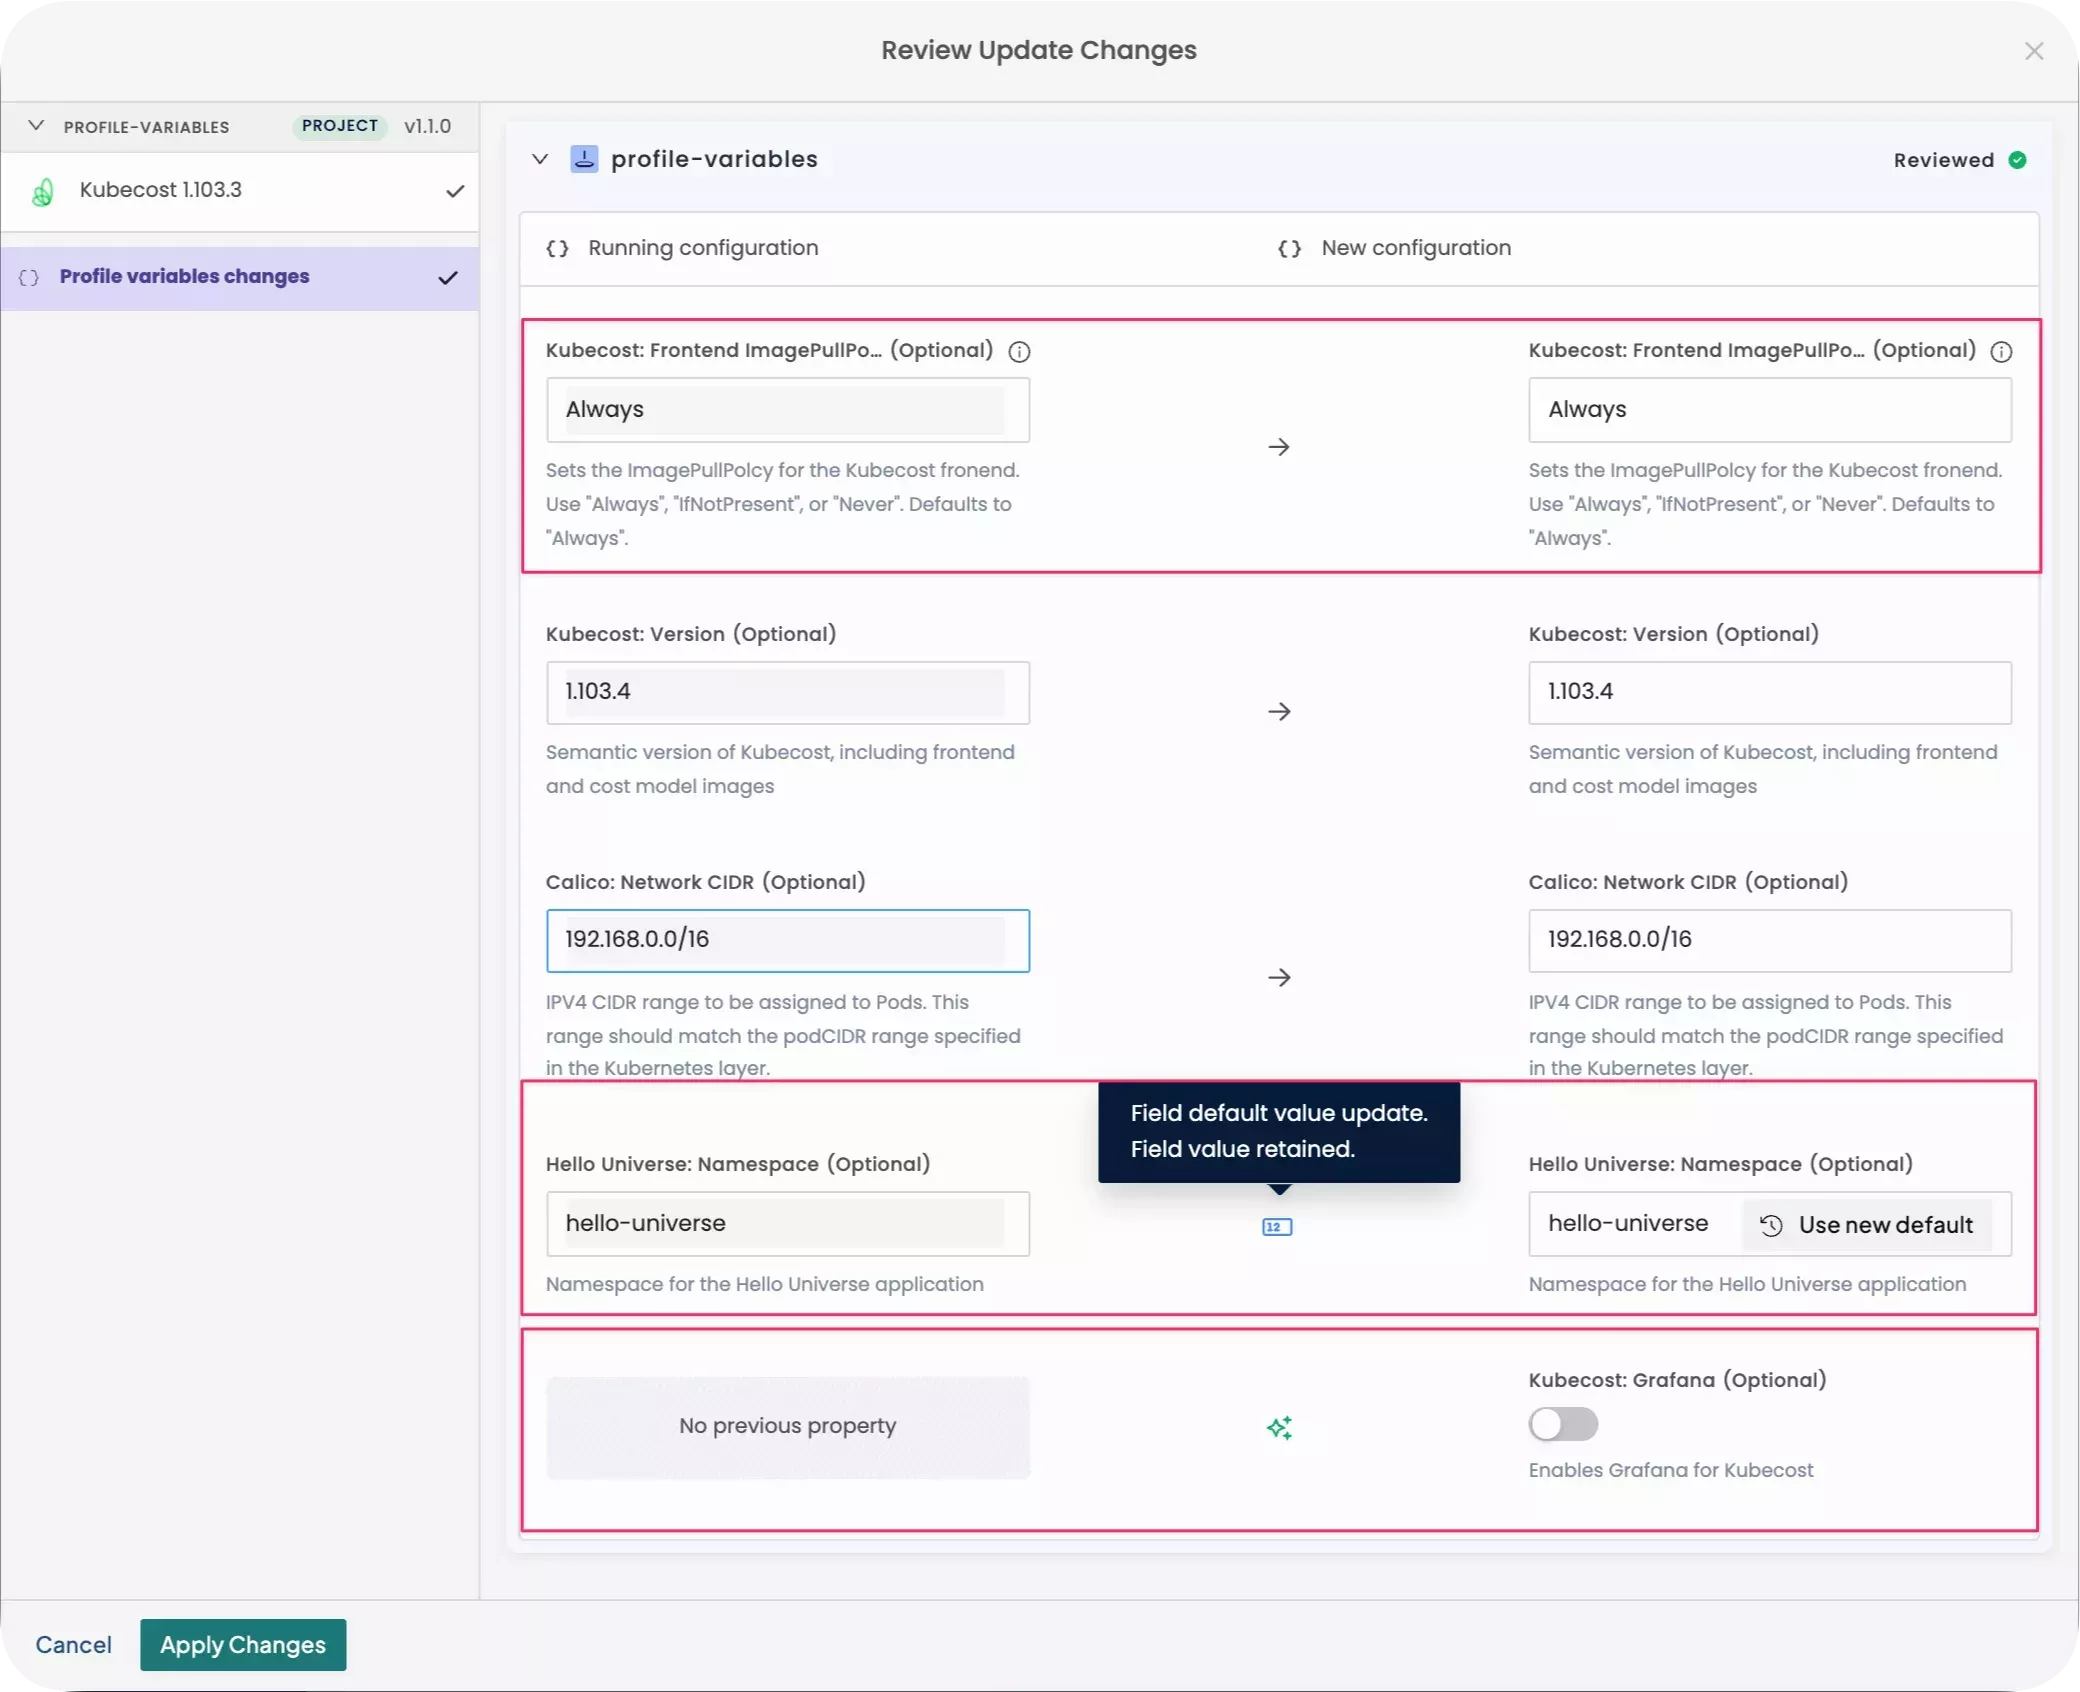This screenshot has width=2080, height=1692.
Task: Open Profile variables changes item
Action: (240, 277)
